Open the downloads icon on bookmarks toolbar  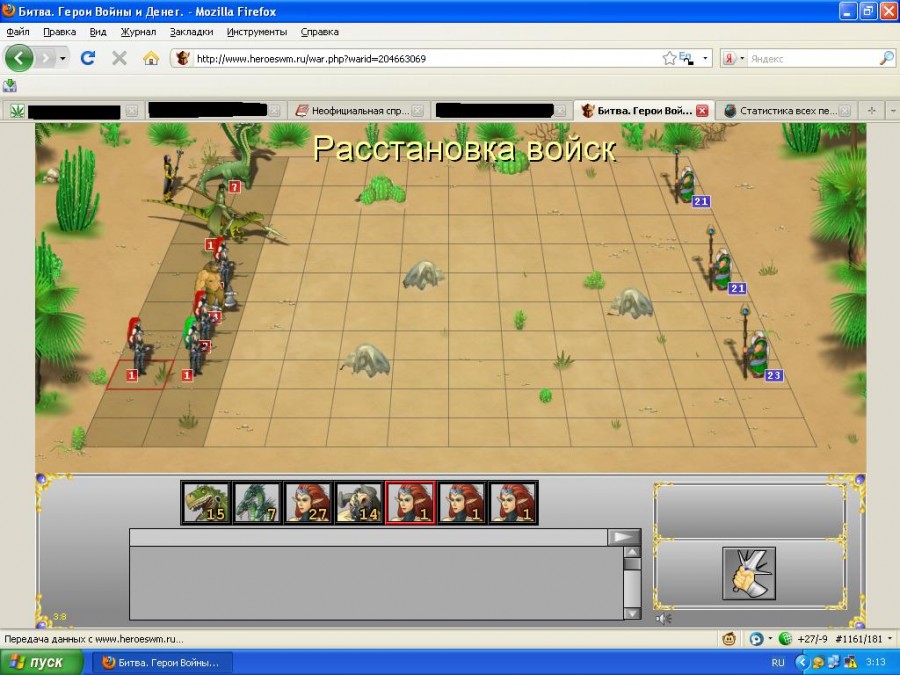tap(10, 86)
